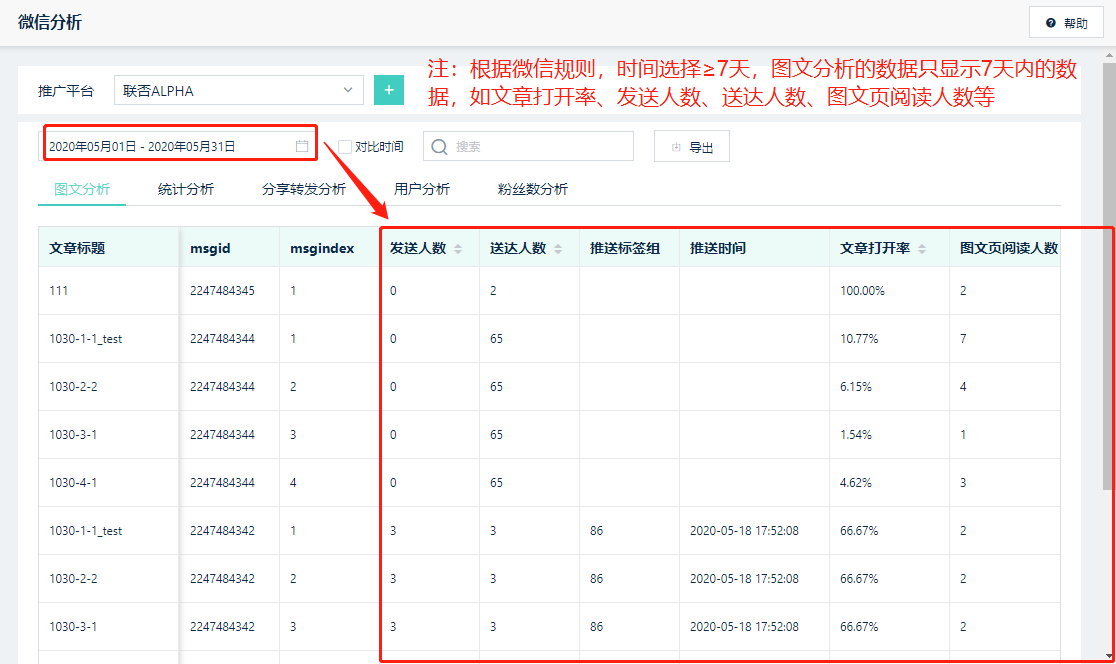Focus the 搜索 search input
The image size is (1116, 664).
pyautogui.click(x=528, y=146)
